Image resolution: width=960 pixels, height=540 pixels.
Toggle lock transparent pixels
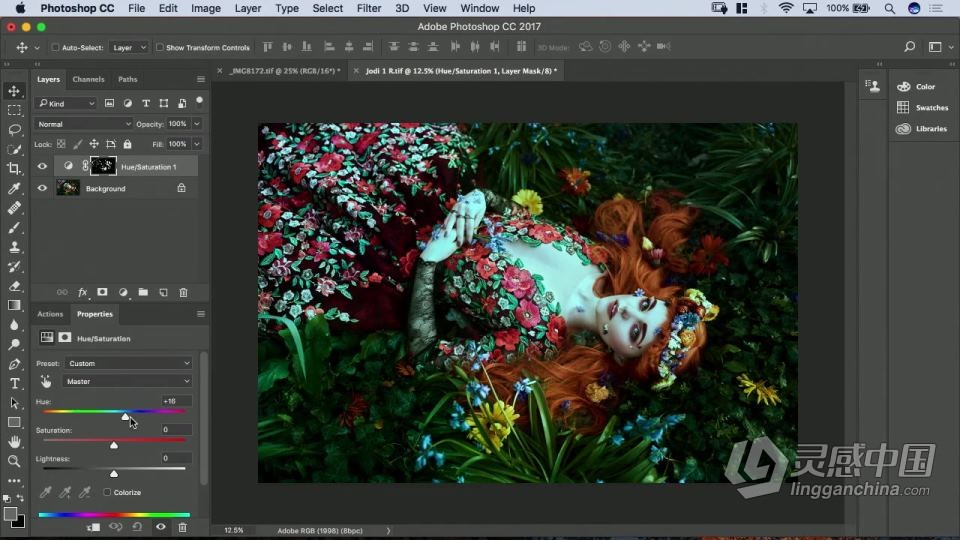(61, 144)
